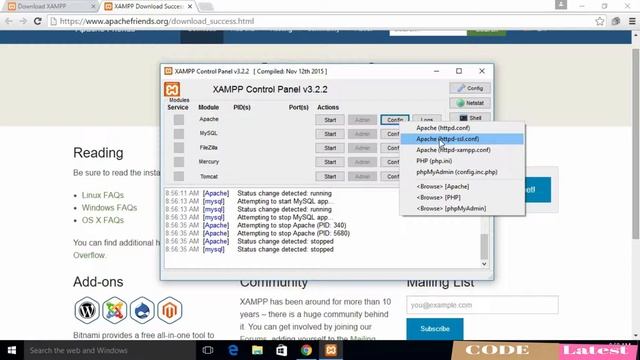This screenshot has width=640, height=360.
Task: Select Apache (httpd-ssl.conf) menu entry
Action: point(462,139)
